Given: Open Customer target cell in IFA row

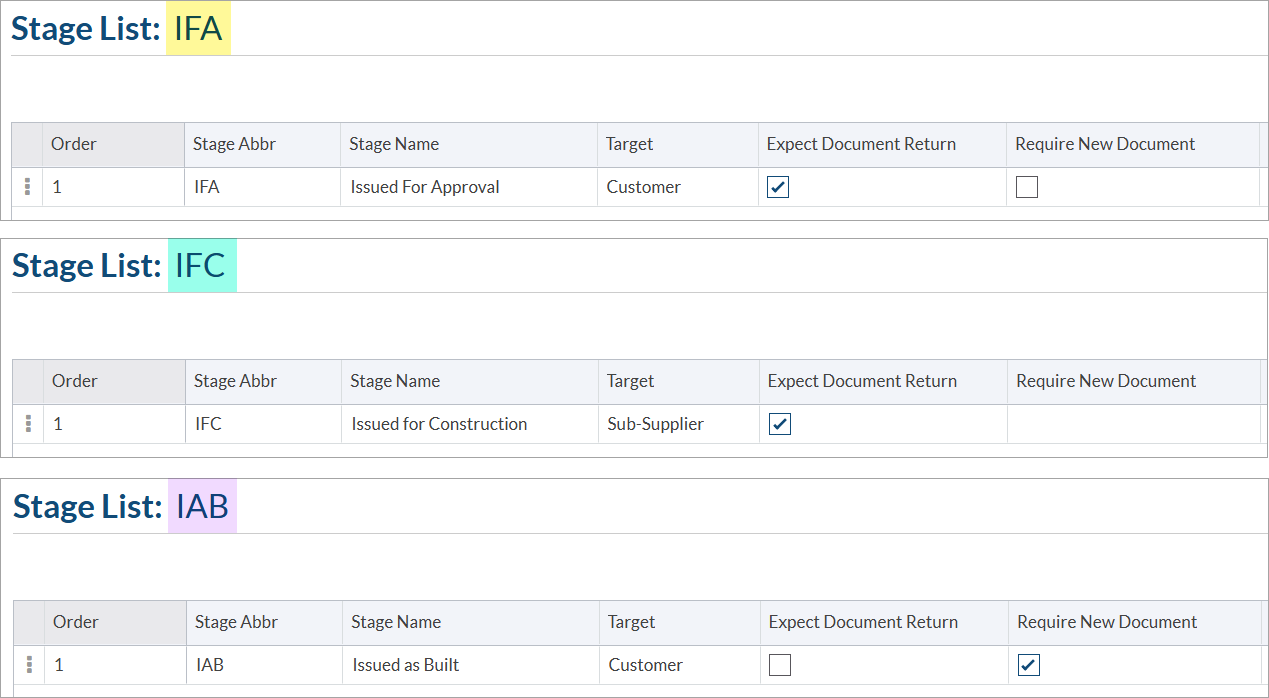Looking at the screenshot, I should click(x=644, y=187).
